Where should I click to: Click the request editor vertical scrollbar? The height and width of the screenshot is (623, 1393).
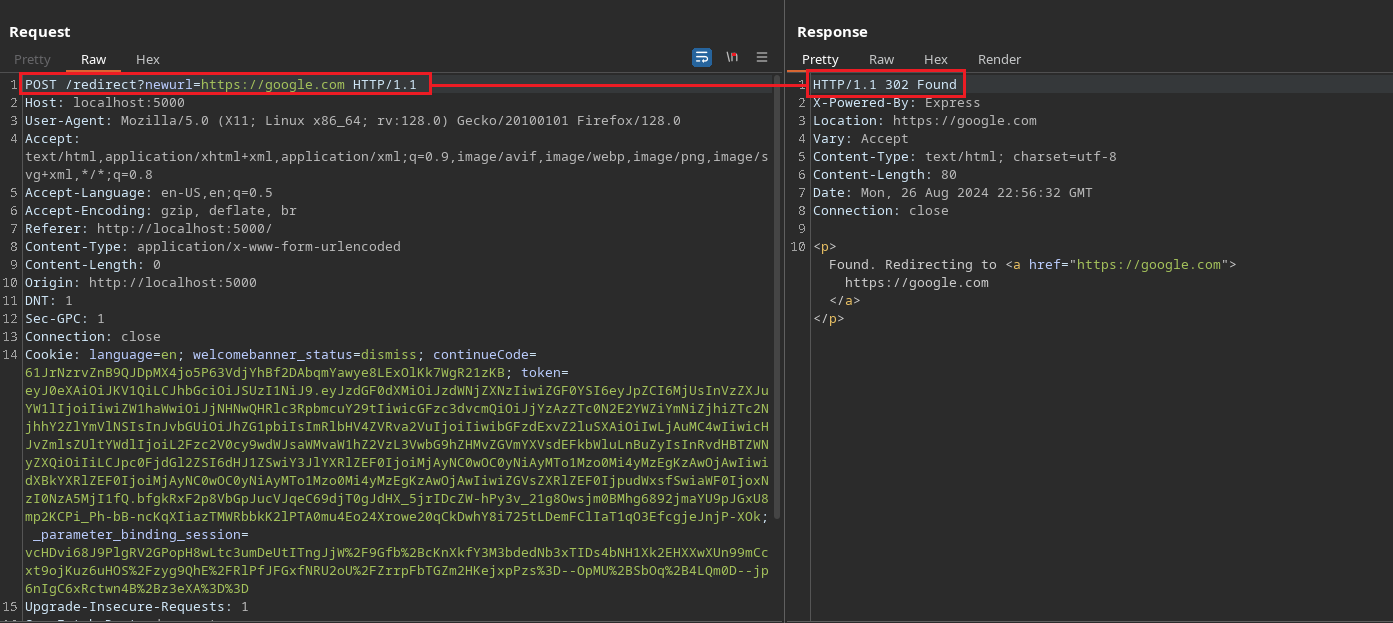[x=777, y=300]
